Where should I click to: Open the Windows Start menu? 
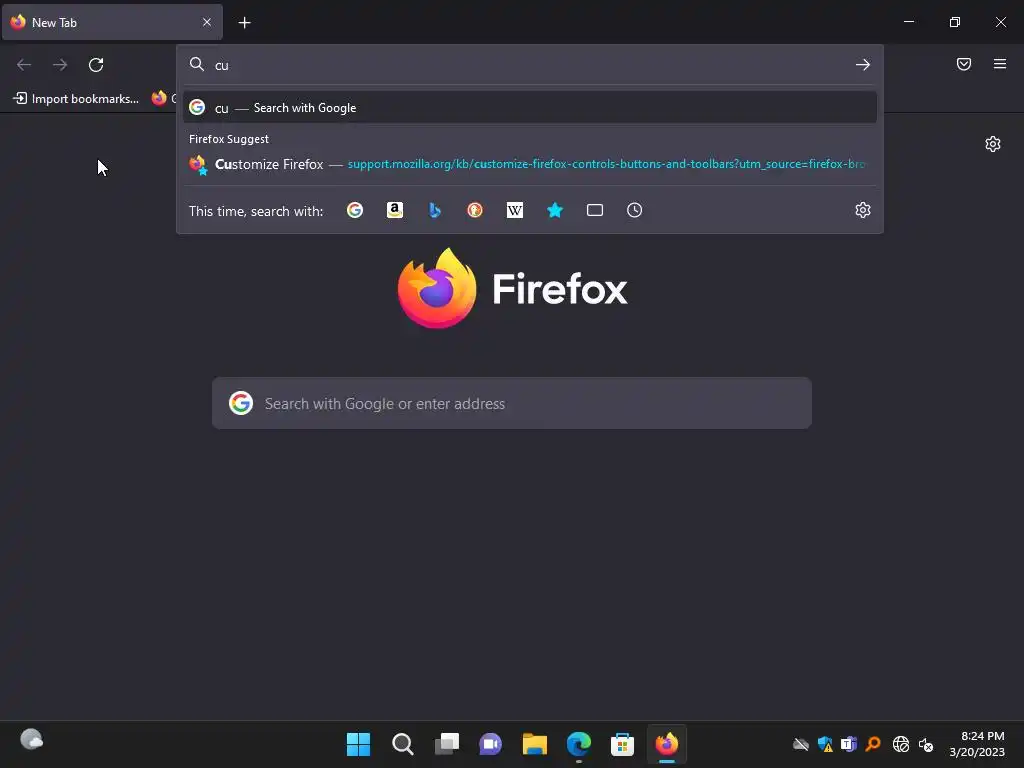358,744
